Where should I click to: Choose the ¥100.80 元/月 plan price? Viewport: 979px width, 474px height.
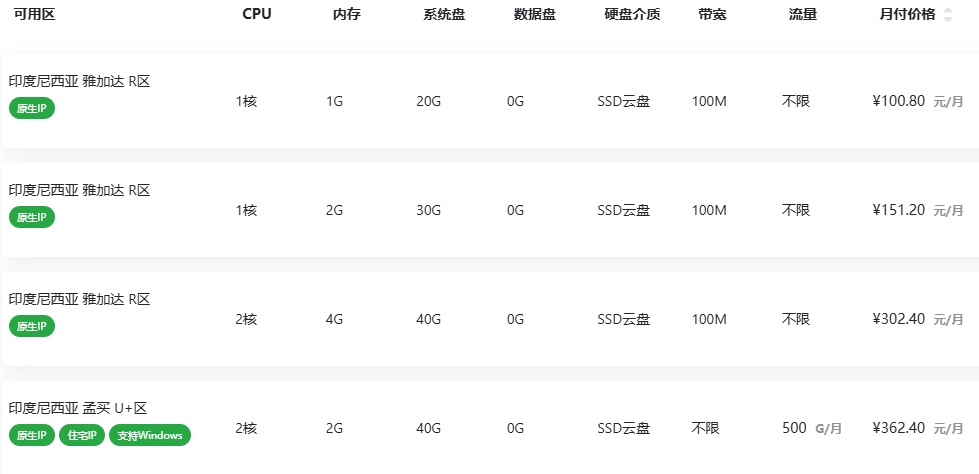click(x=918, y=101)
